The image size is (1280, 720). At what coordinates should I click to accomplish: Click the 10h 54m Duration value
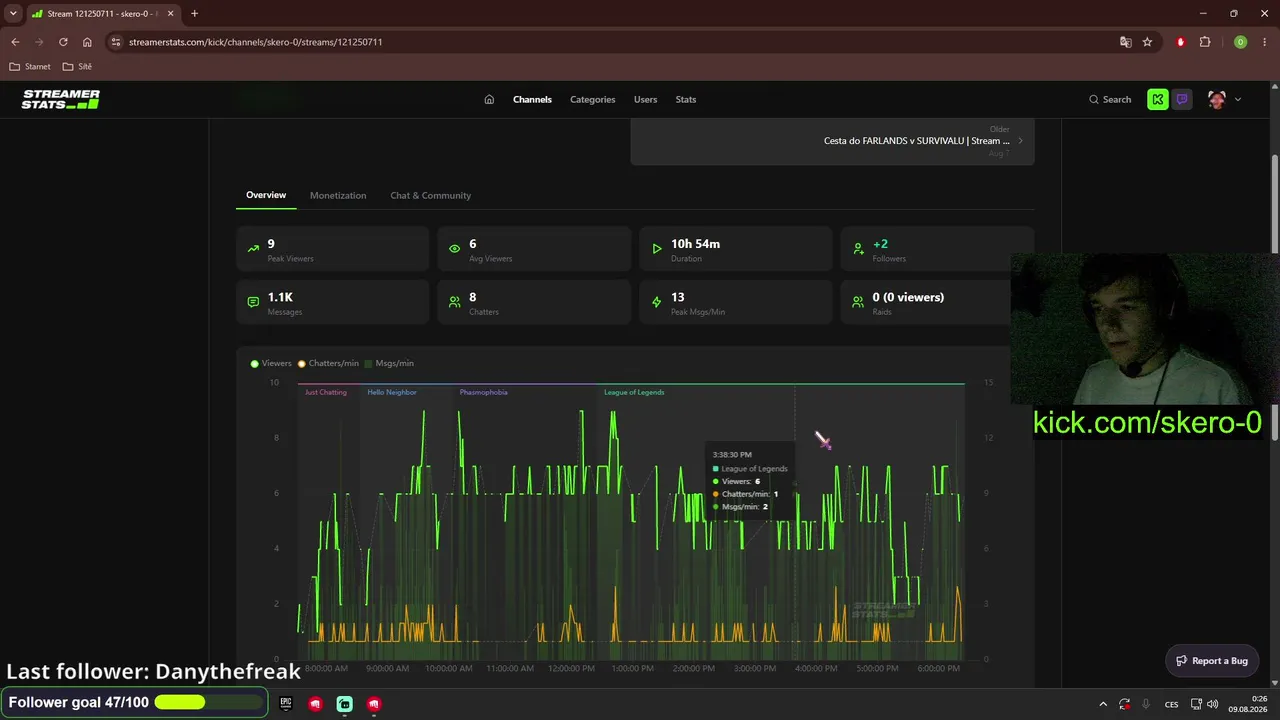(x=695, y=244)
